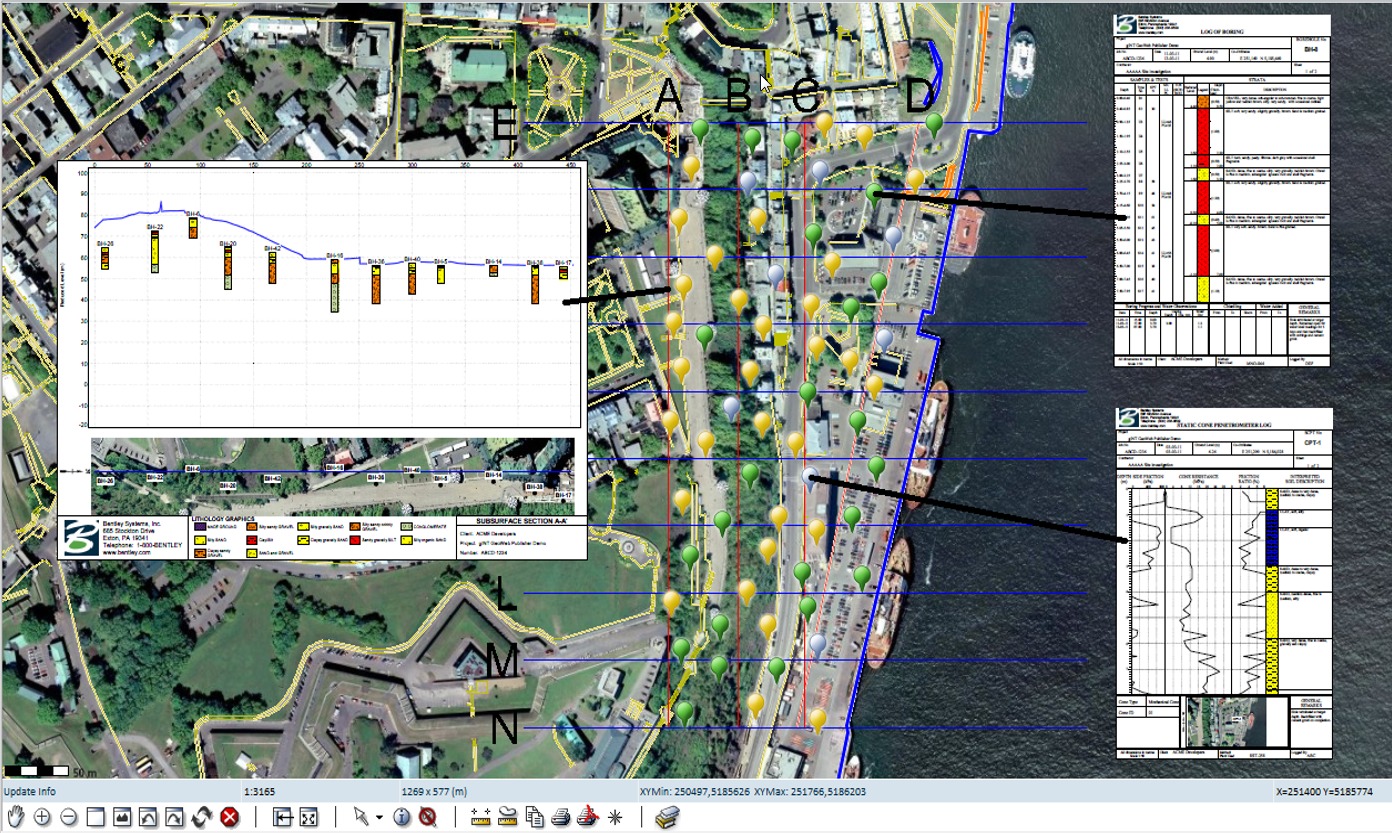
Task: Open the Static Cone Penetrometer Log sheet
Action: (1224, 580)
